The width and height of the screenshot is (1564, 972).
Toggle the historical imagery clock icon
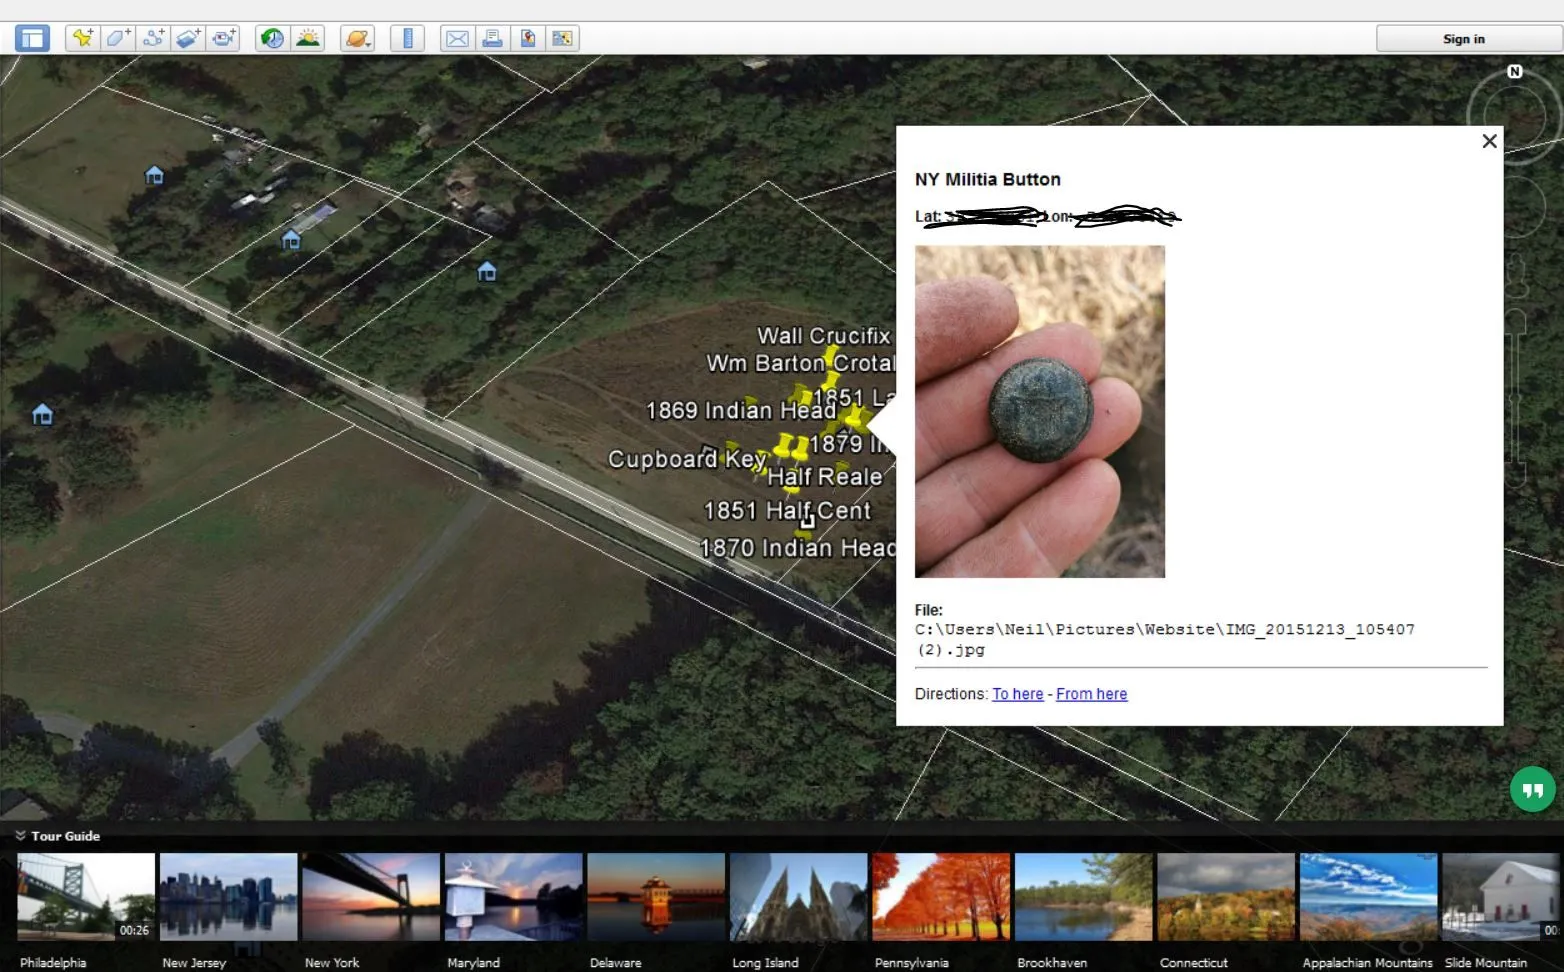coord(272,39)
